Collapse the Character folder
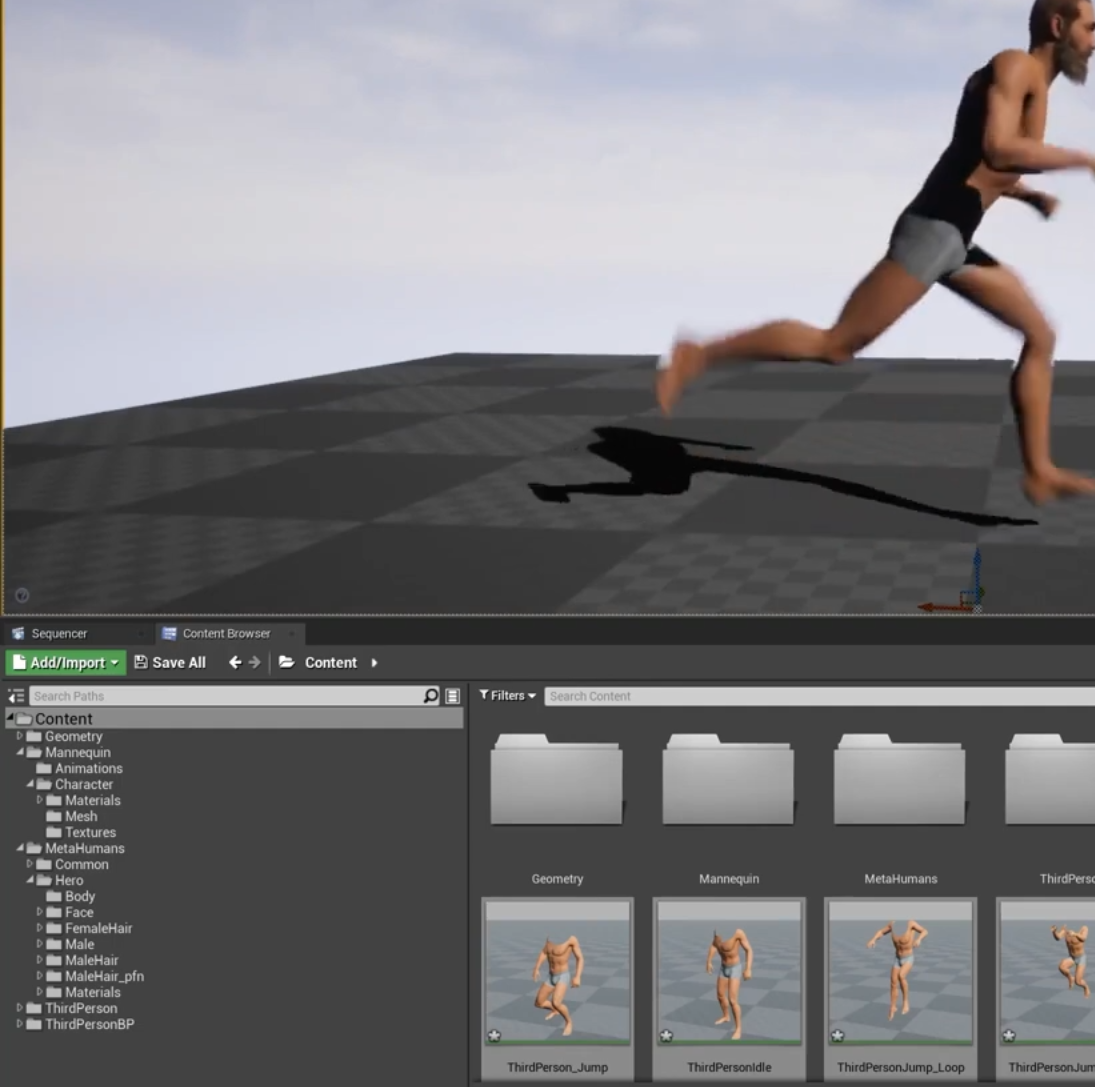Screen dimensions: 1095x1087 30,784
